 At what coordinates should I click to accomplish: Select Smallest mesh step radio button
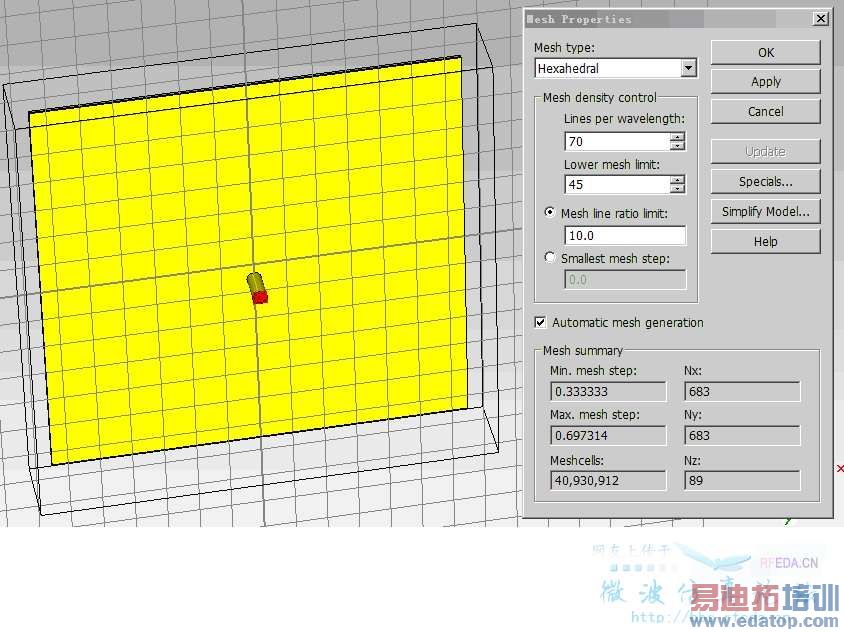click(550, 258)
